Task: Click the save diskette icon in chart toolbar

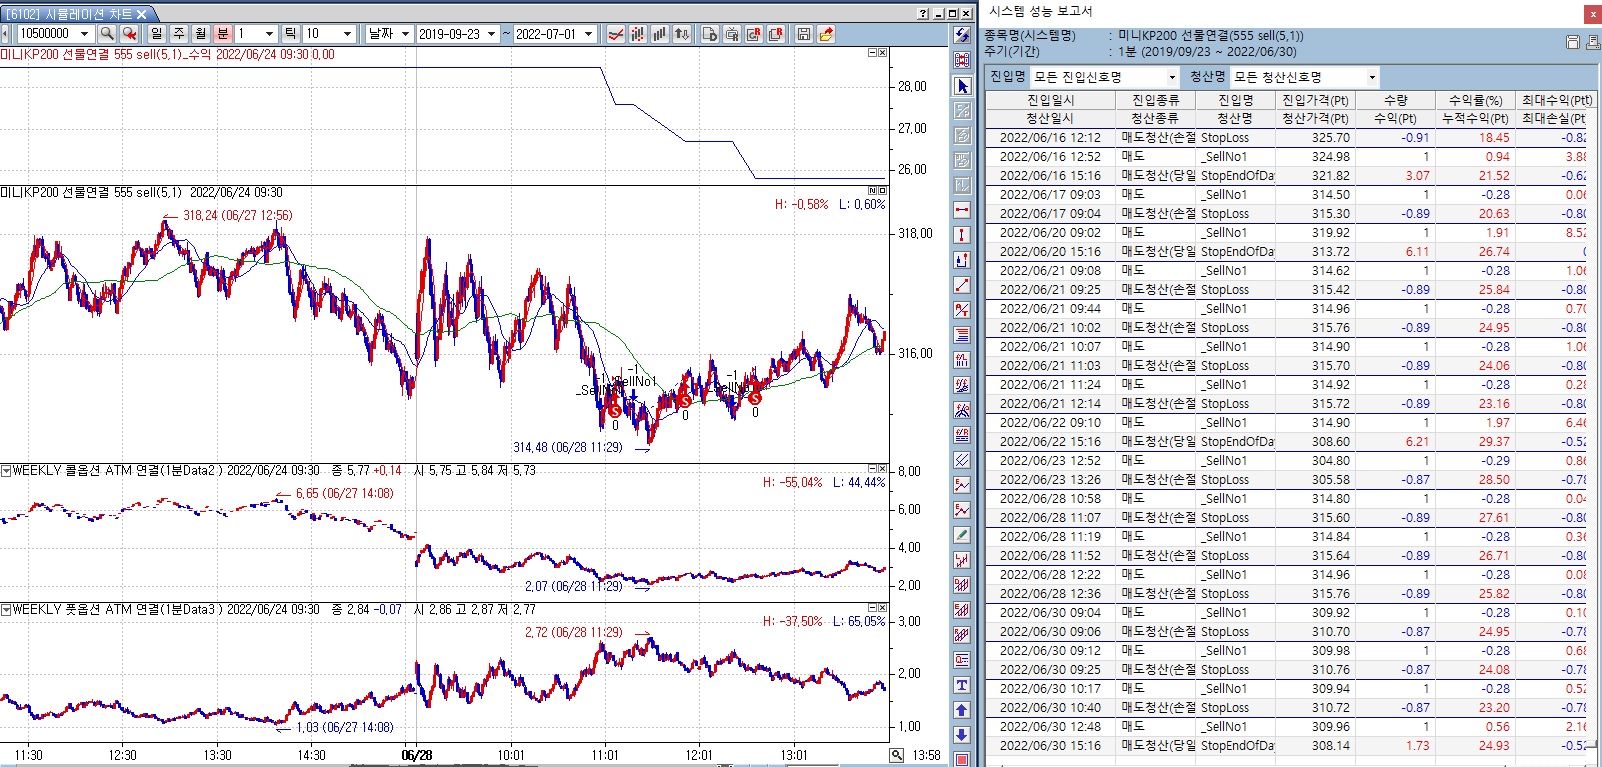Action: [803, 34]
